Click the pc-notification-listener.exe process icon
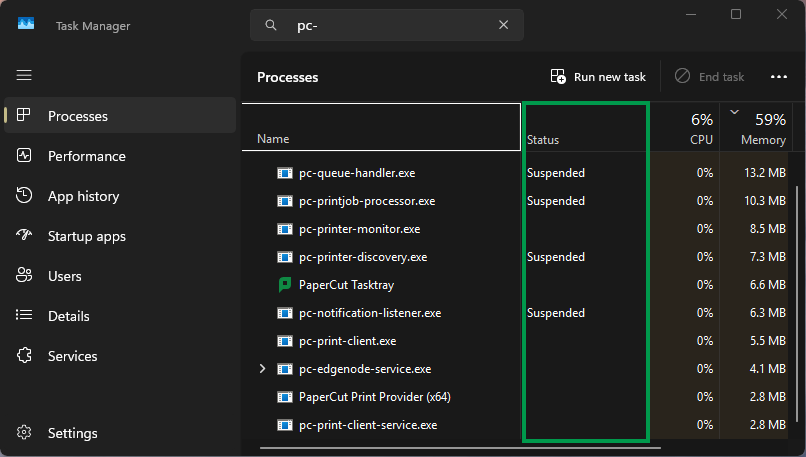This screenshot has height=457, width=806. click(285, 313)
